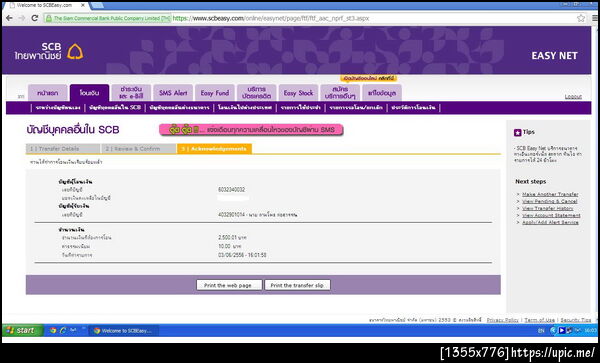Open the ชำระเงิน และ e-Bill tab
This screenshot has width=600, height=363.
[x=131, y=93]
